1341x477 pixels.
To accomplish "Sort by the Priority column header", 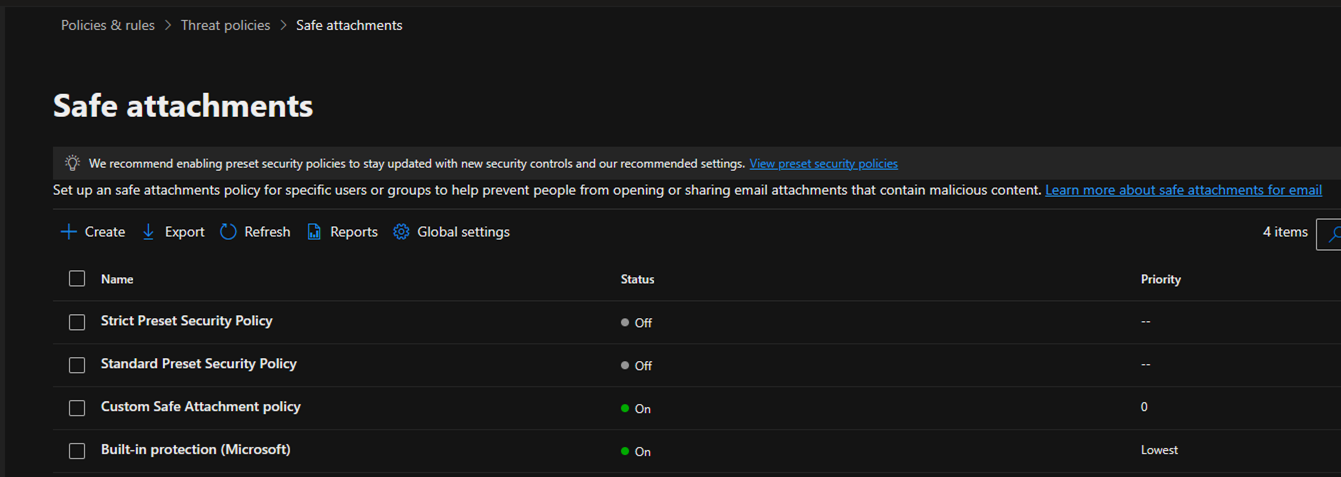I will click(x=1160, y=279).
